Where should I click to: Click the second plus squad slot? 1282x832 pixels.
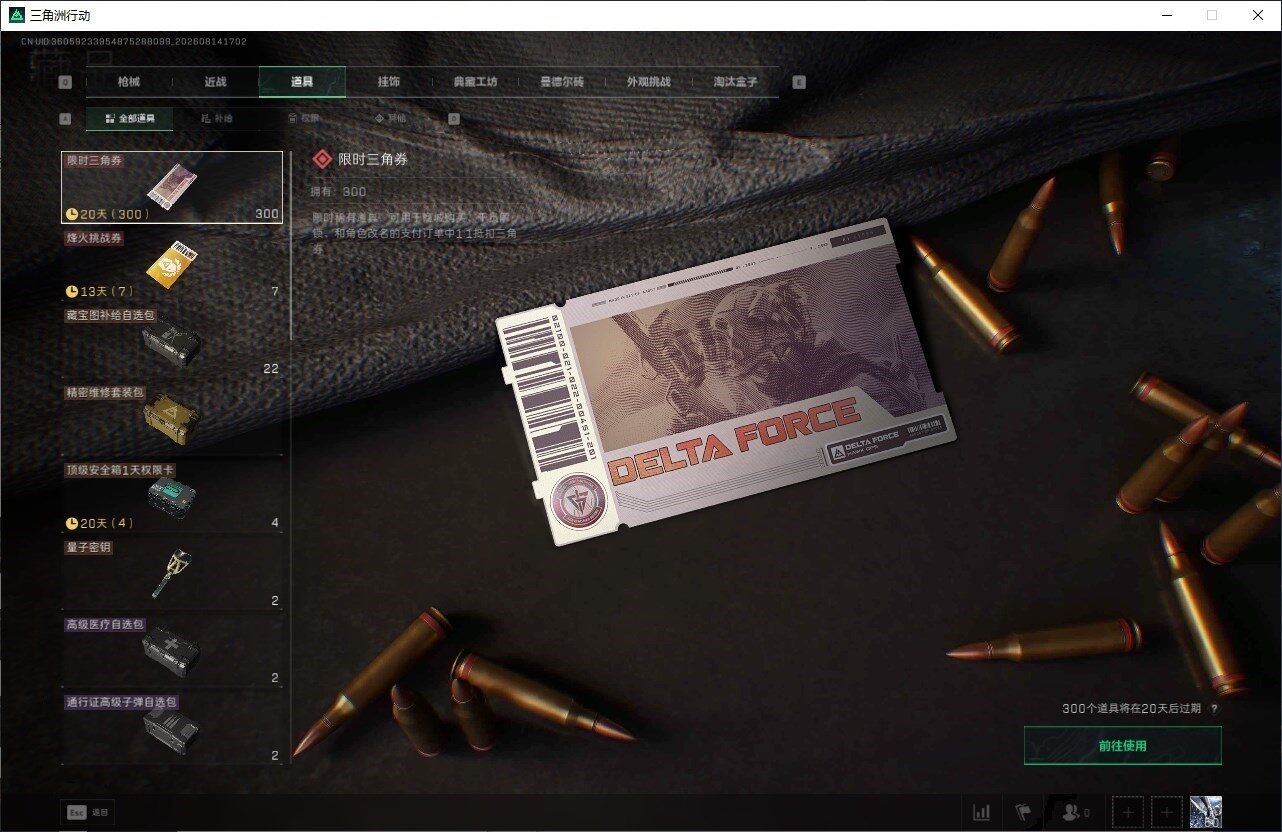click(1166, 813)
